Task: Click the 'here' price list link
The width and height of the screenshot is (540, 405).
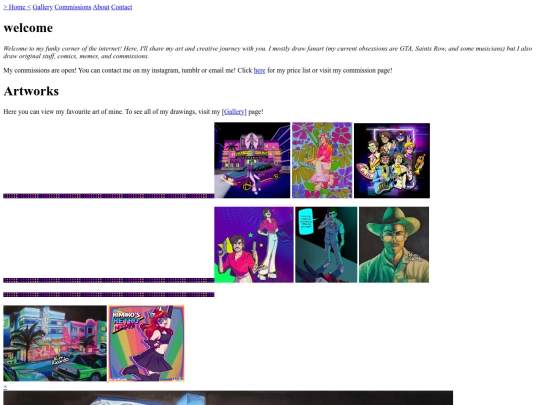Action: point(259,70)
